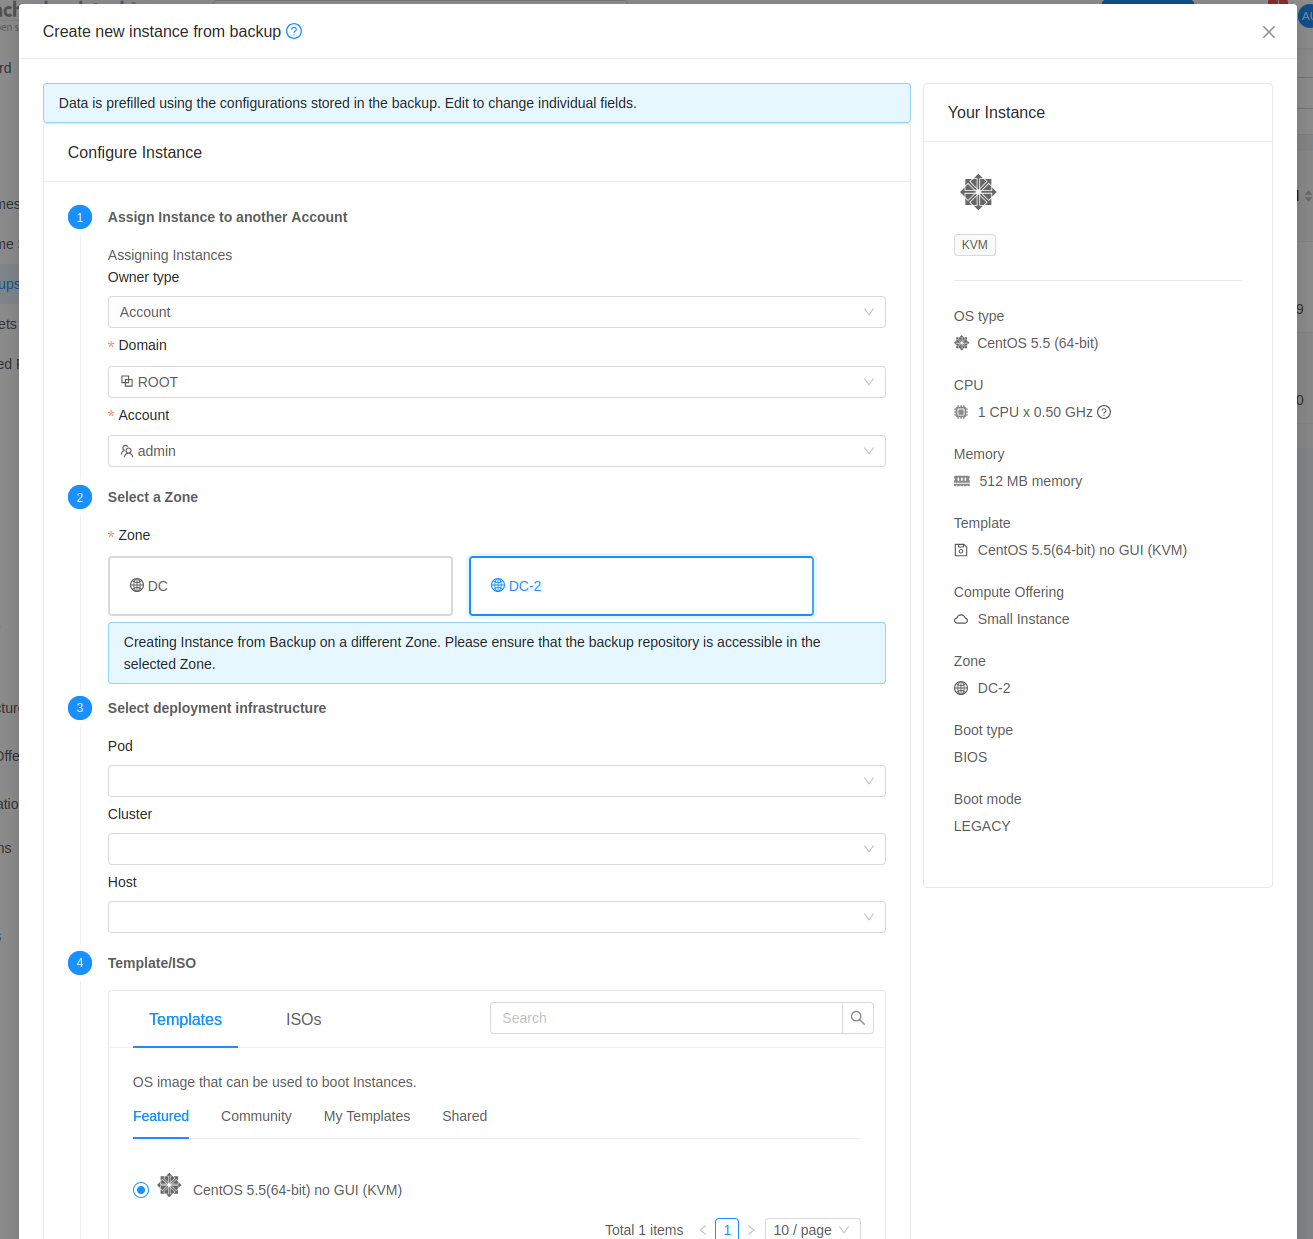Image resolution: width=1313 pixels, height=1239 pixels.
Task: Go to page 1 in pagination
Action: coord(727,1229)
